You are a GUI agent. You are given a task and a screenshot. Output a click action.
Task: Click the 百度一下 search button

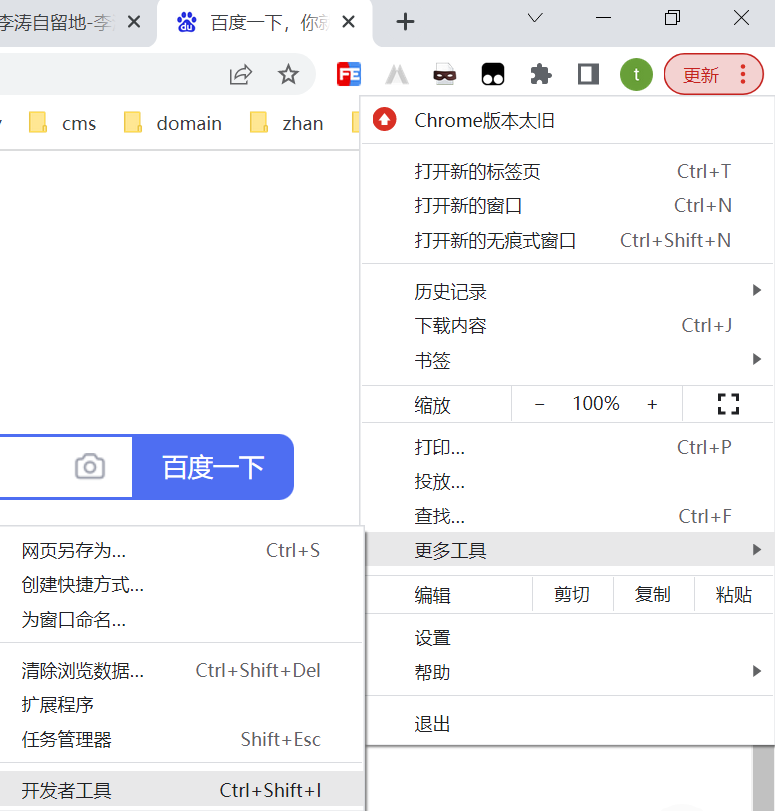coord(213,467)
